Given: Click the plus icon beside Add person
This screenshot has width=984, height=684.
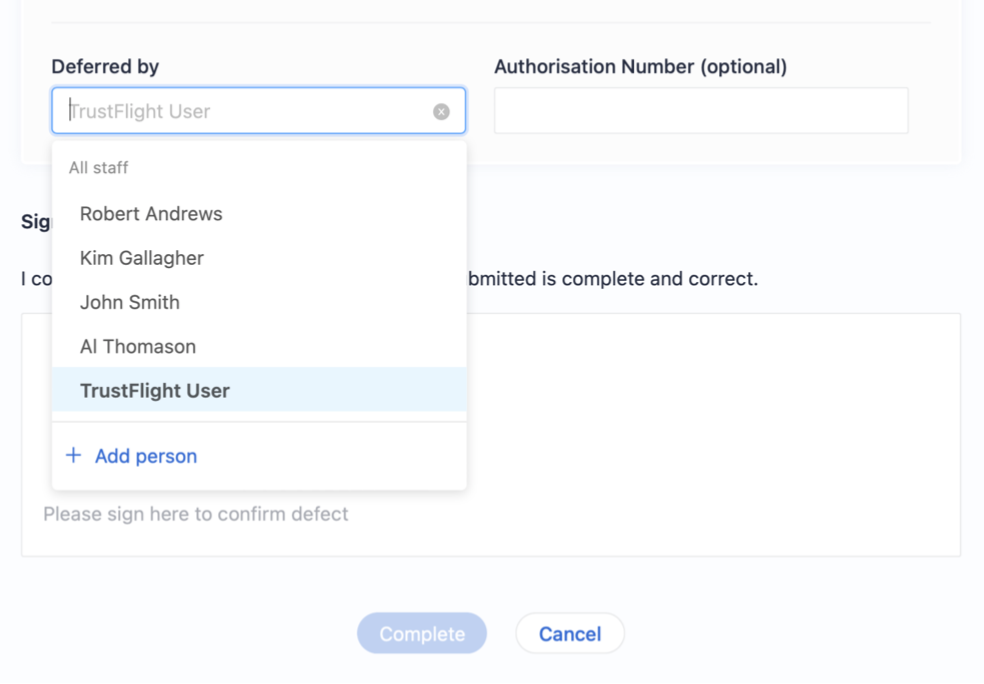Looking at the screenshot, I should [73, 456].
